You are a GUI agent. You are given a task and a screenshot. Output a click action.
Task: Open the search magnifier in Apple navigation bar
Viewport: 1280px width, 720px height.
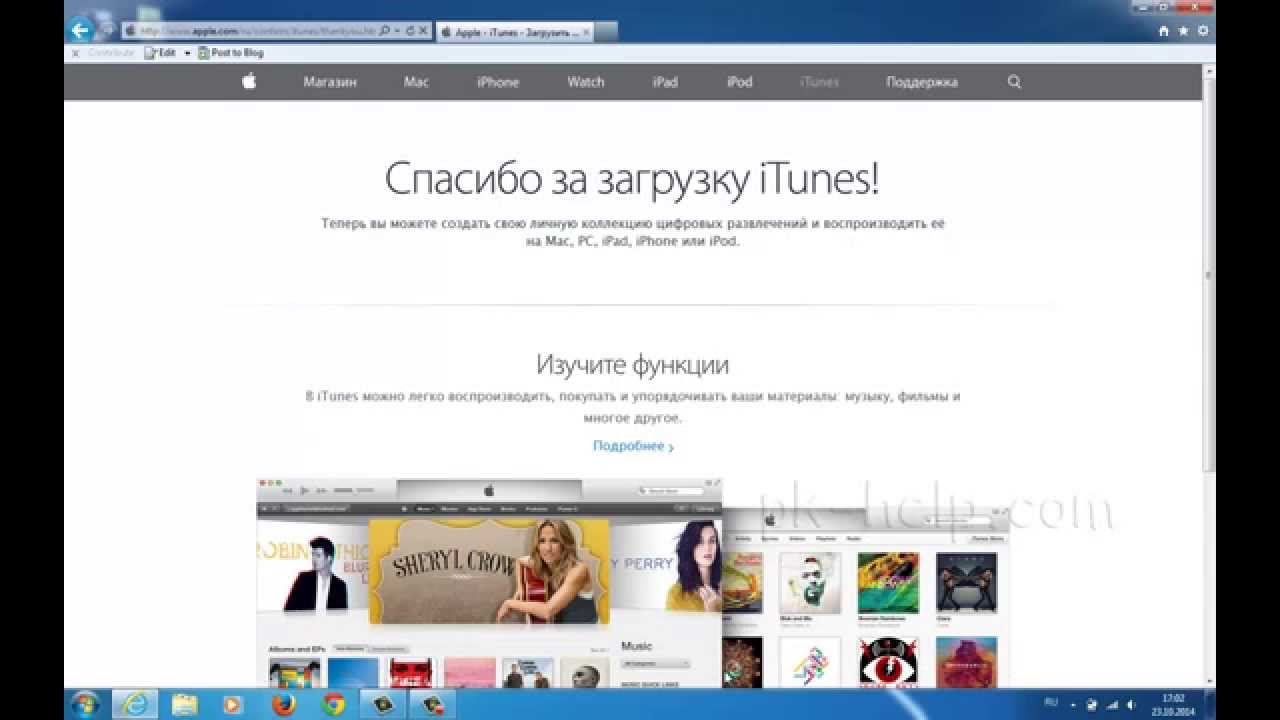[1014, 82]
